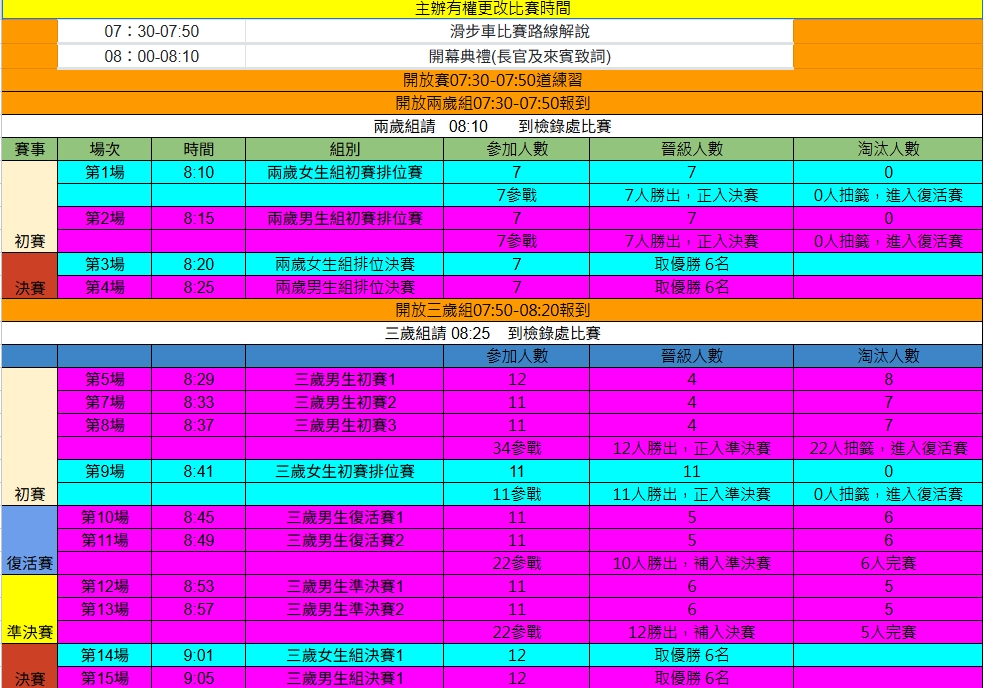Select the 組別 column header cell
Screen dimensions: 984x688
point(345,149)
